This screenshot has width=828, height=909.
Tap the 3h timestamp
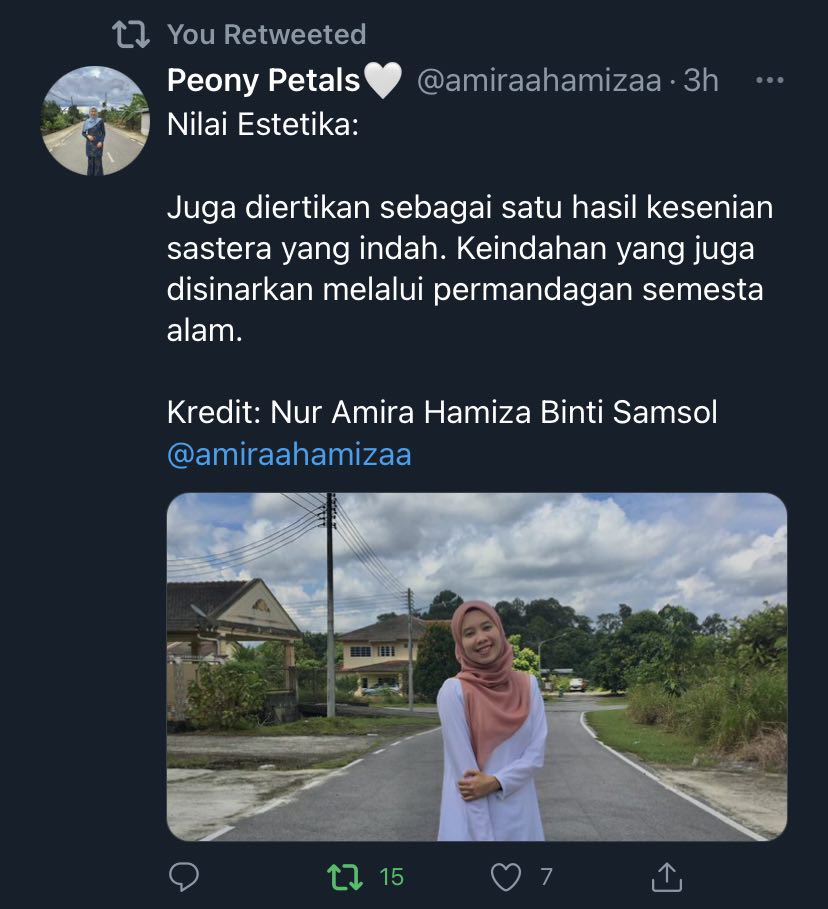point(700,80)
